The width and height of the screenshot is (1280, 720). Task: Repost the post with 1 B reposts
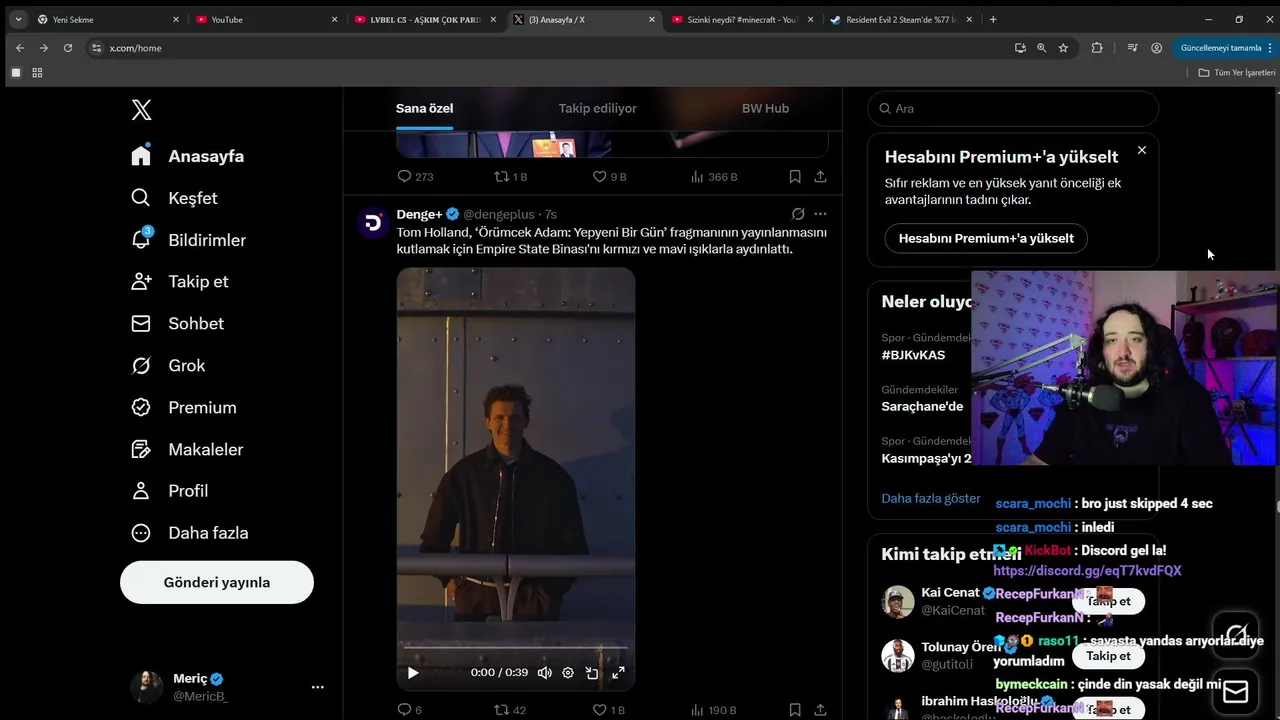511,176
